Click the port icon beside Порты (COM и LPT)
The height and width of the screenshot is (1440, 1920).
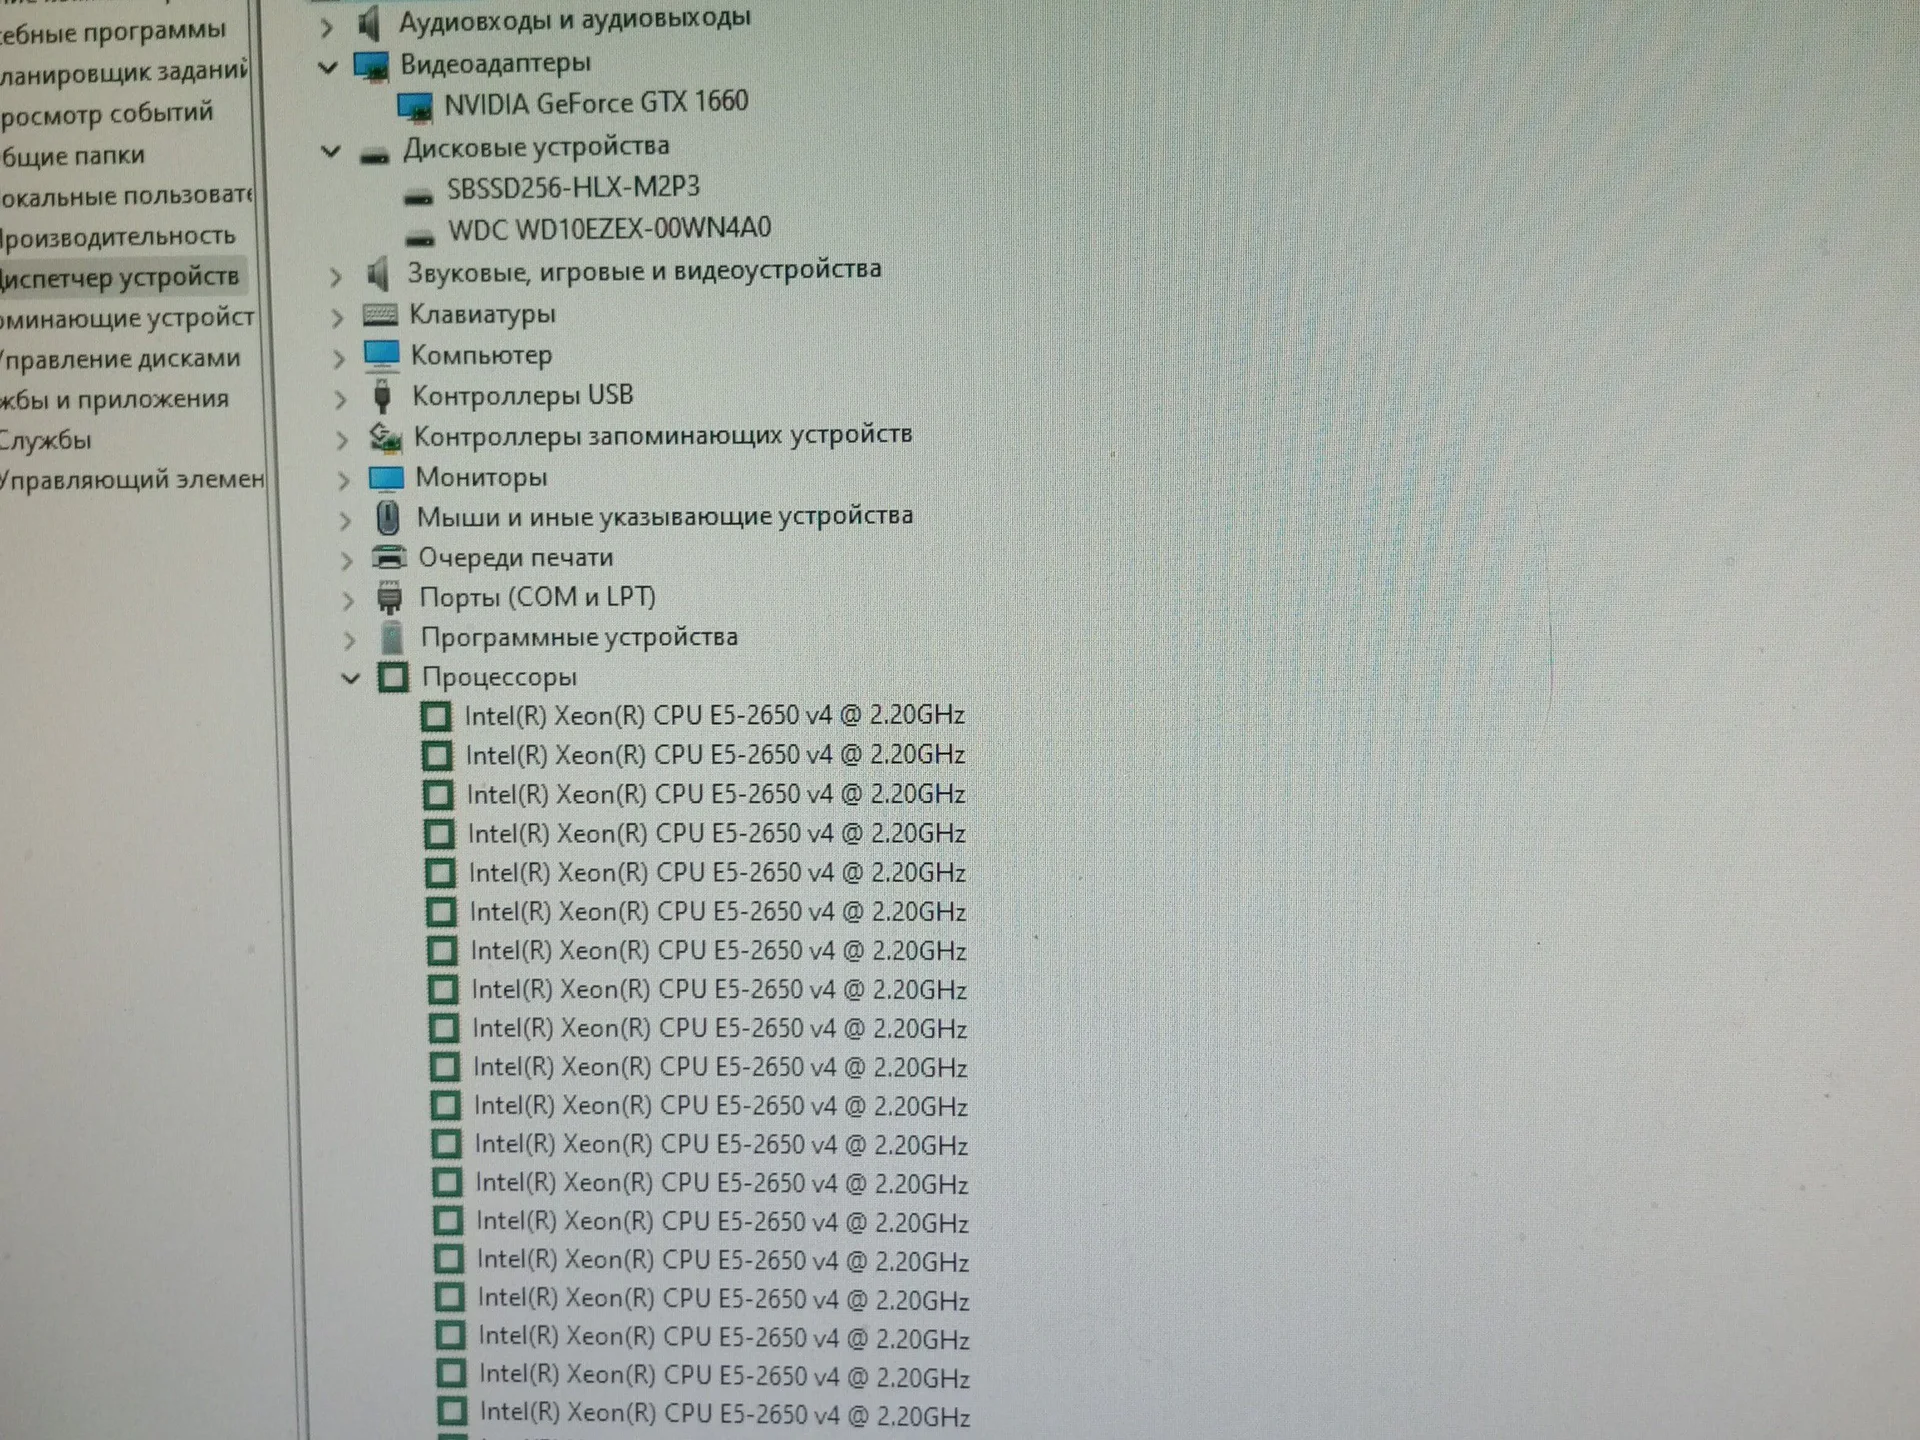389,598
